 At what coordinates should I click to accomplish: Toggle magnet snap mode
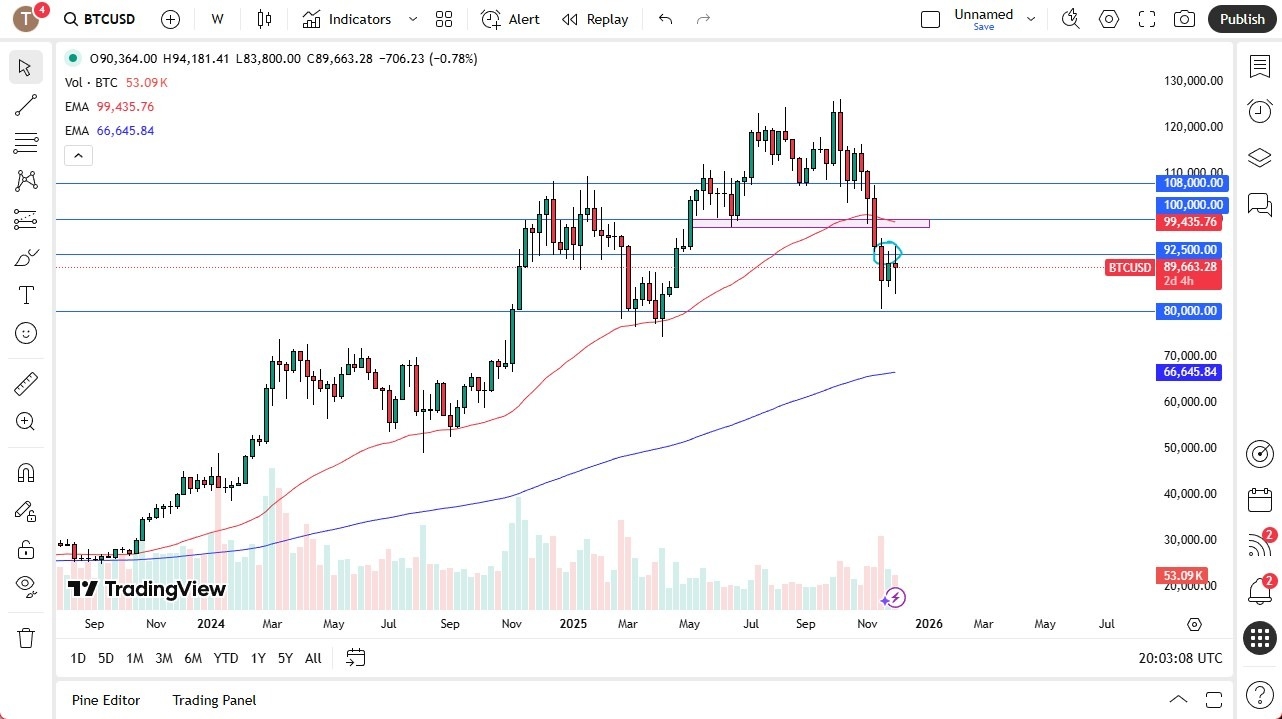25,472
